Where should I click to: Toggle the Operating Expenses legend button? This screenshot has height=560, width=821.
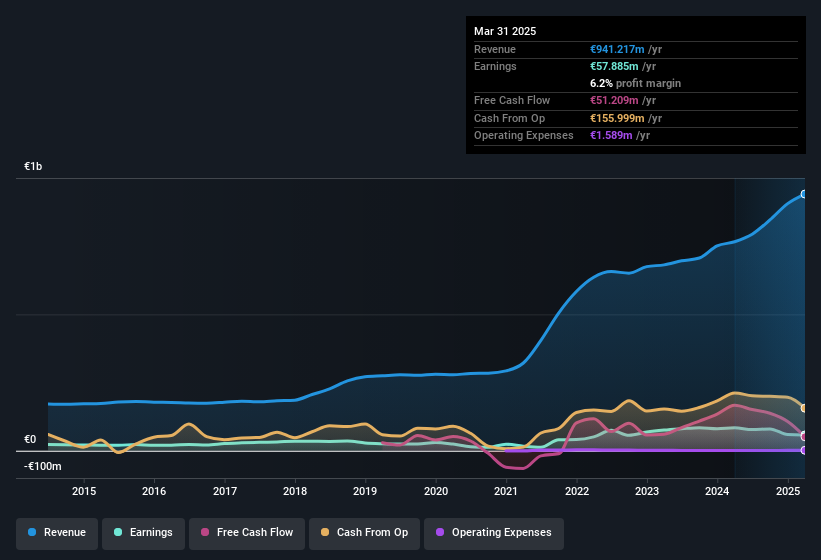click(x=494, y=533)
